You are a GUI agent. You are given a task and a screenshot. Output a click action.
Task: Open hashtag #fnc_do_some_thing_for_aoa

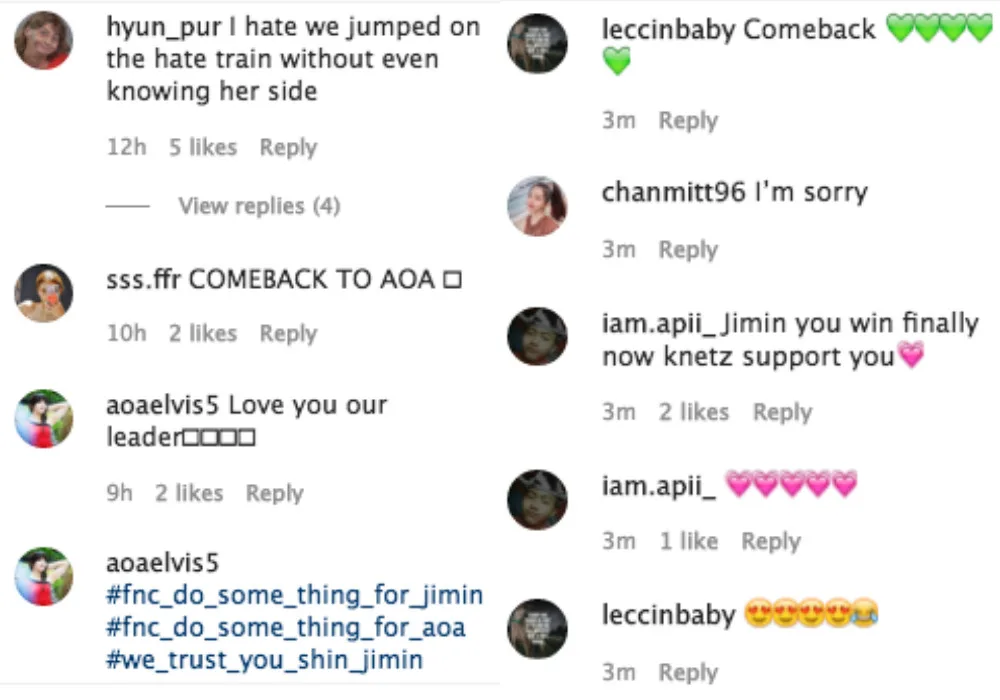[286, 627]
